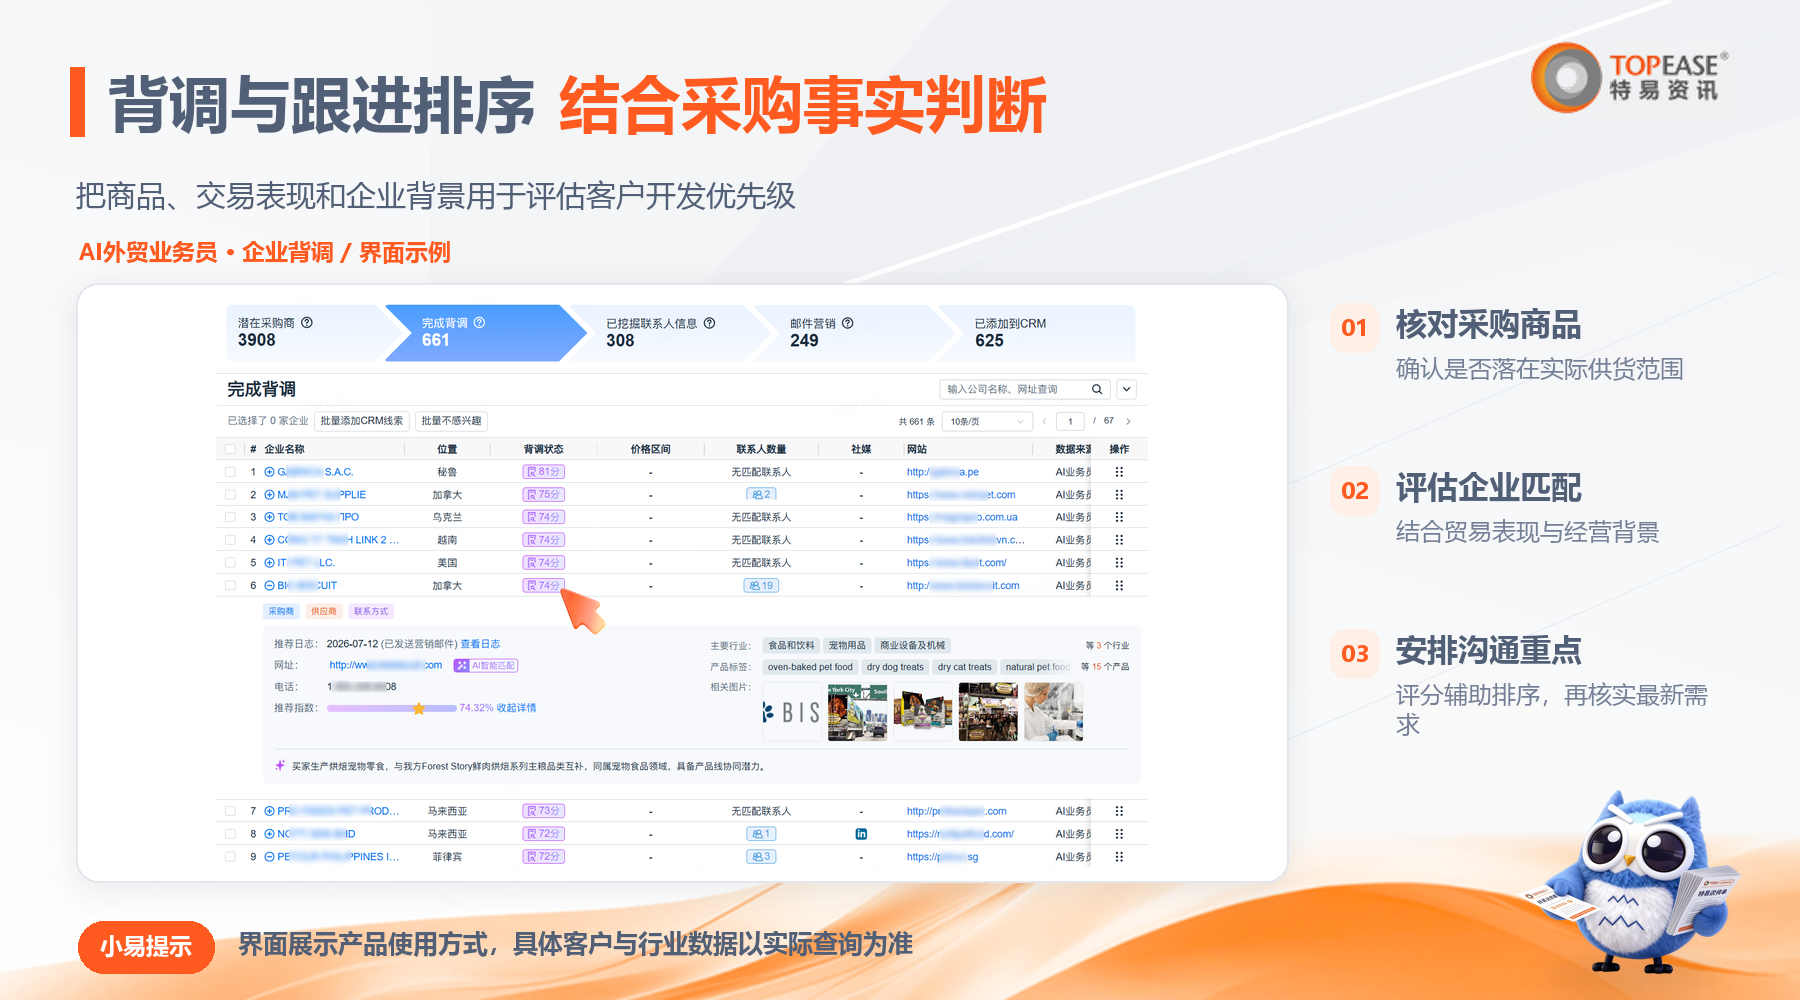The image size is (1800, 1000).
Task: Open LinkedIn icon in row 8
Action: click(861, 834)
